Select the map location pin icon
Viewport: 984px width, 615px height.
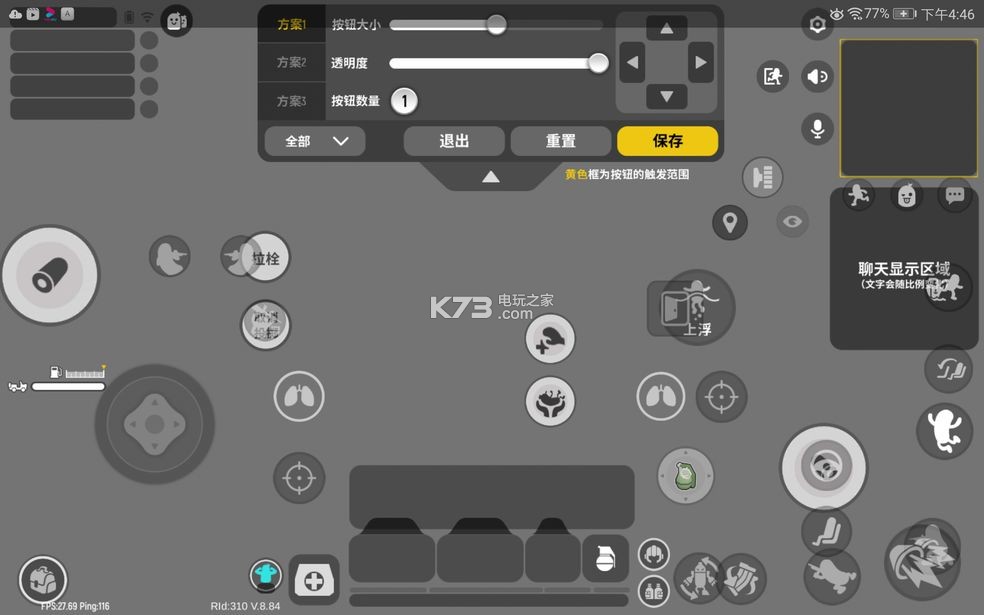click(730, 222)
